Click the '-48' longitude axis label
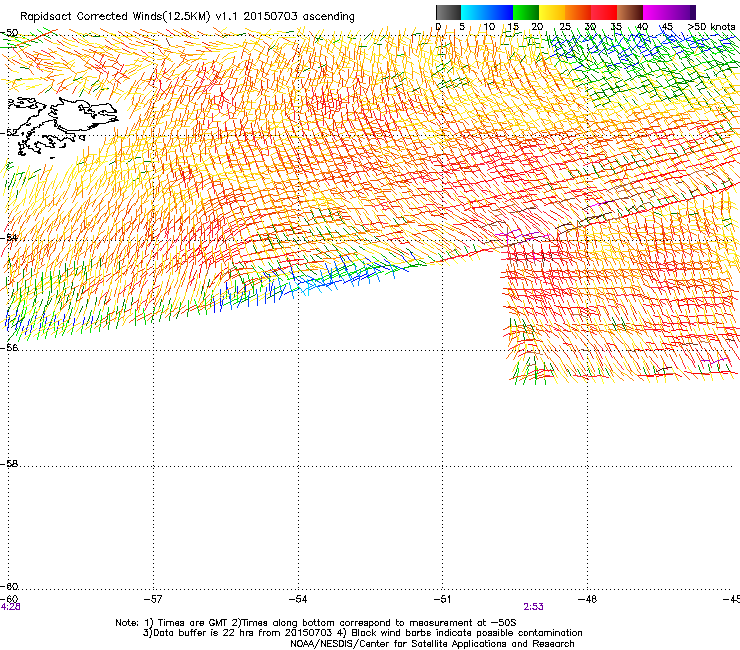 (587, 599)
